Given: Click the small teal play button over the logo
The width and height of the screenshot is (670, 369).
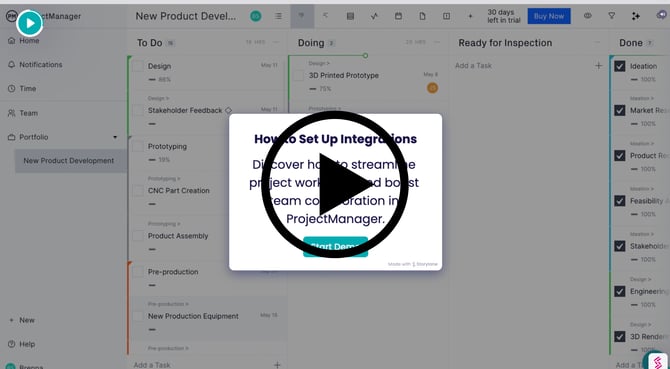Looking at the screenshot, I should click(x=29, y=23).
